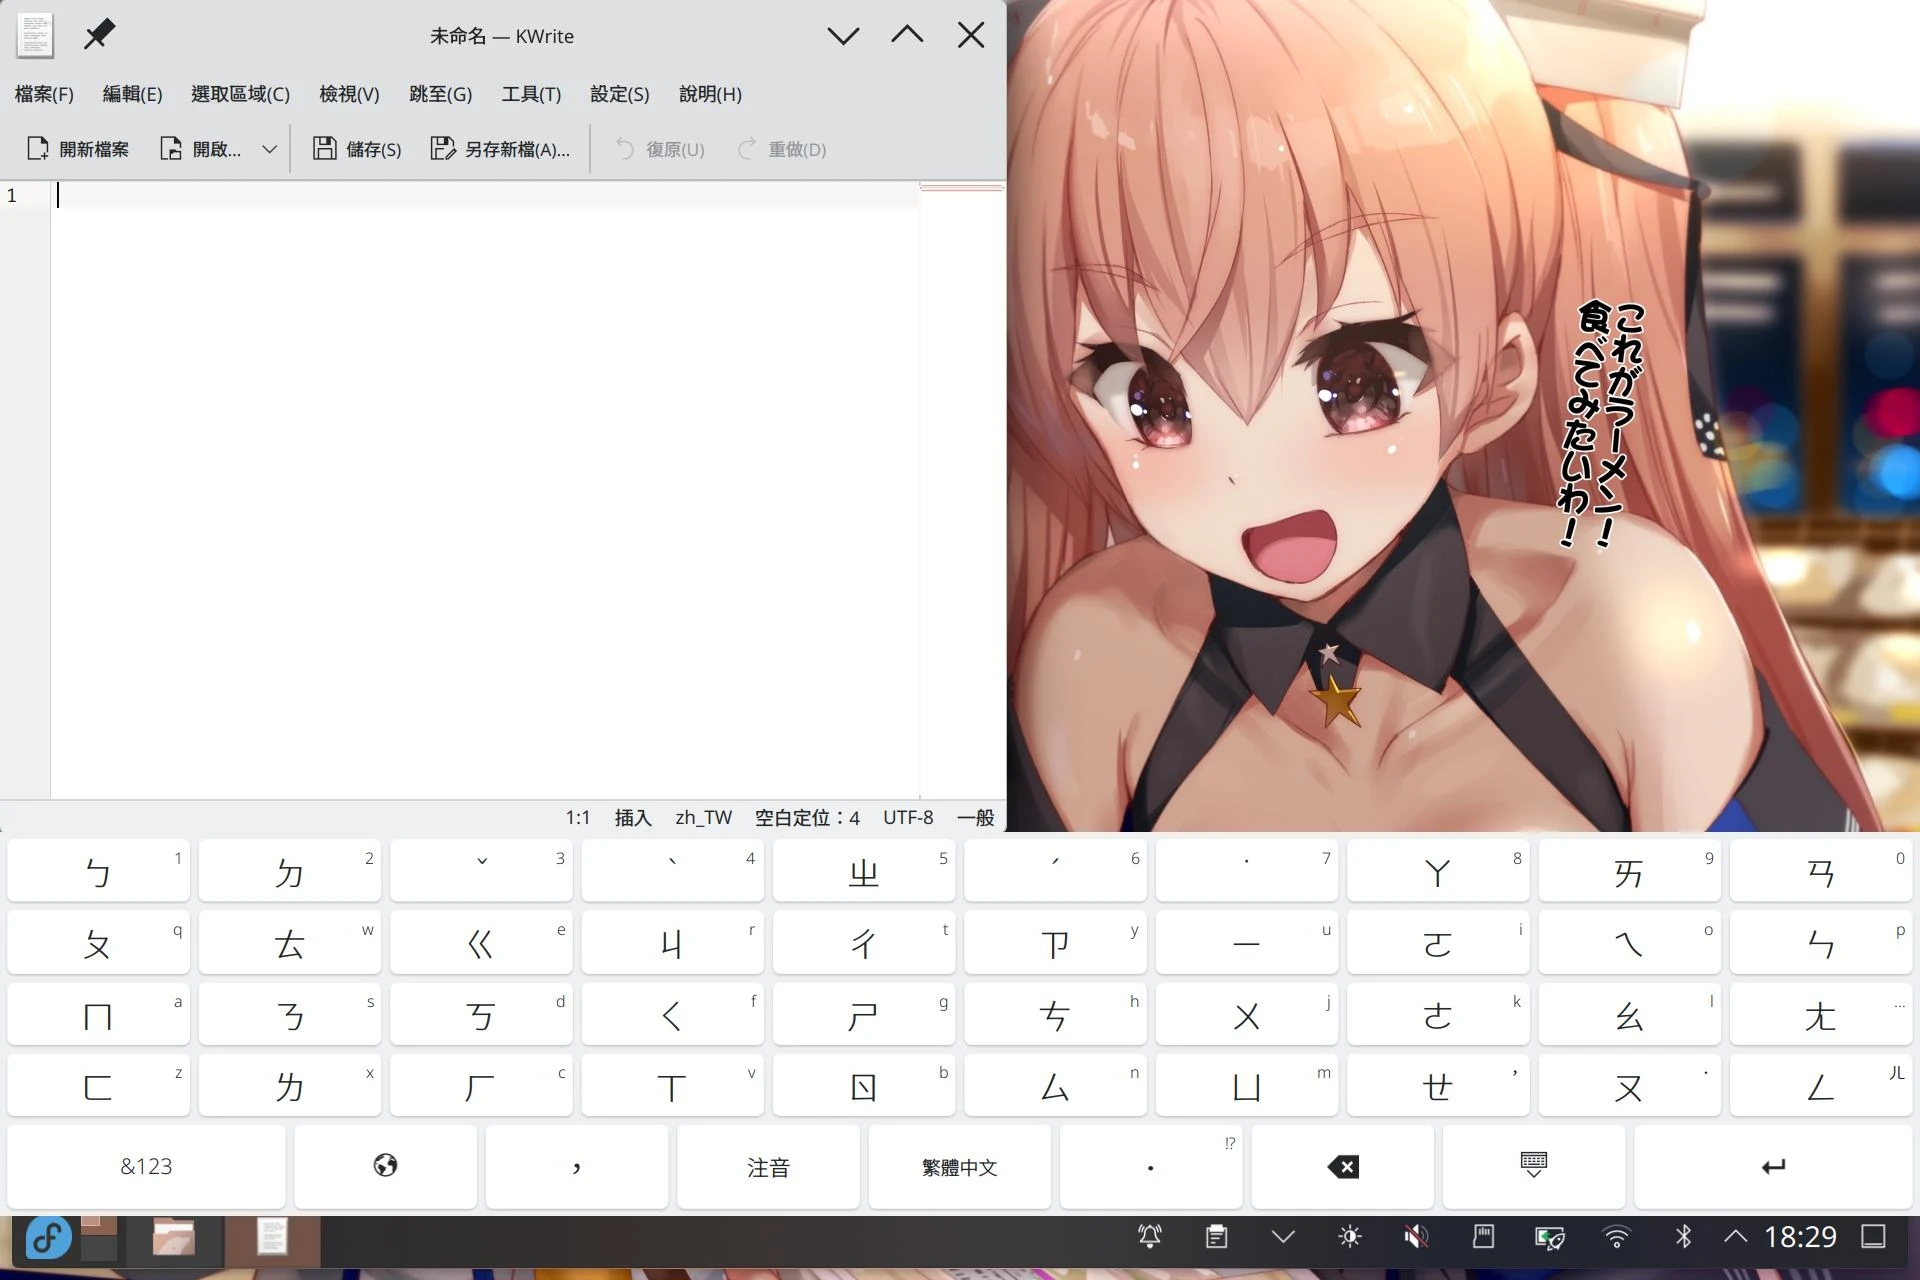The height and width of the screenshot is (1280, 1920).
Task: Open the brightness control in the tray
Action: [x=1349, y=1237]
